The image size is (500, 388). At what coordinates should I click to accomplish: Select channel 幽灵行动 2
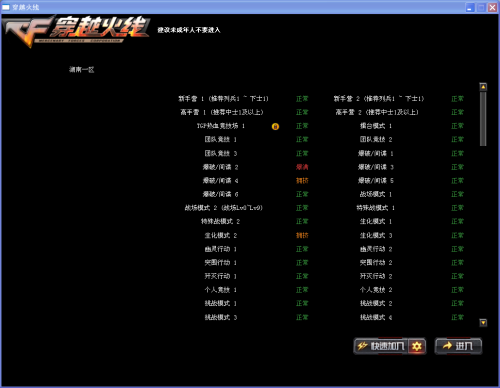(x=376, y=249)
